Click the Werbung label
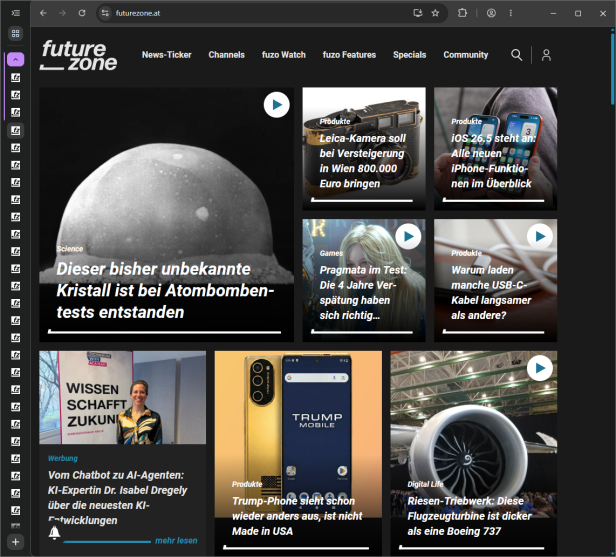 tap(63, 458)
